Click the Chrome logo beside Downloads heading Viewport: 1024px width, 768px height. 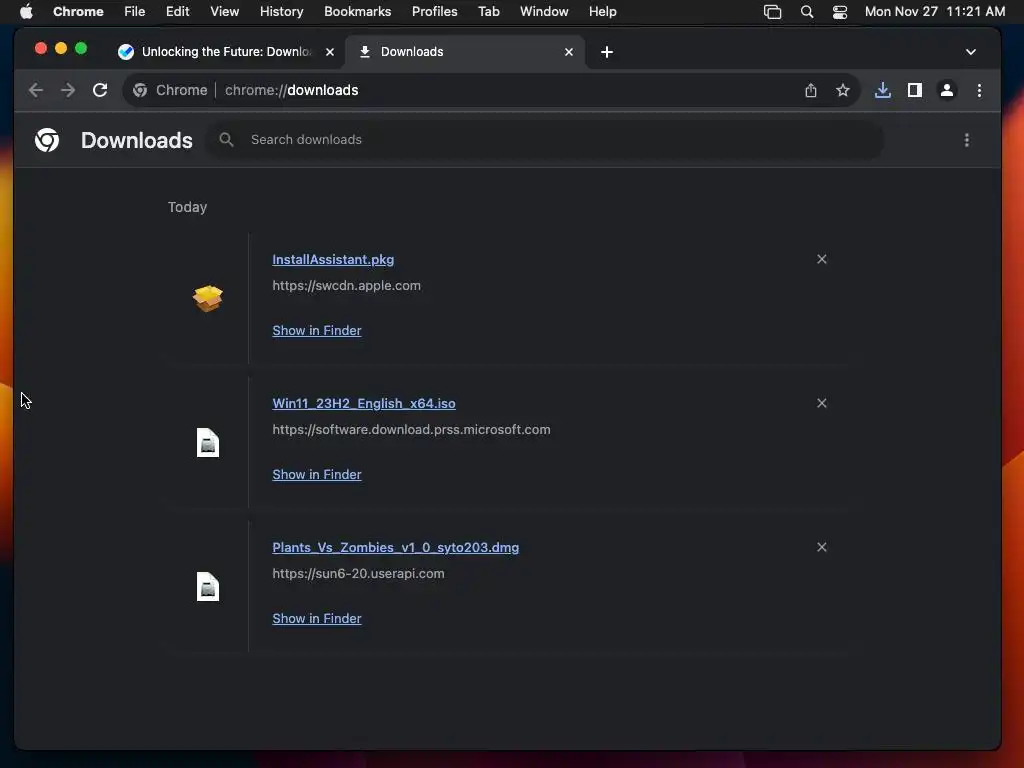coord(47,140)
